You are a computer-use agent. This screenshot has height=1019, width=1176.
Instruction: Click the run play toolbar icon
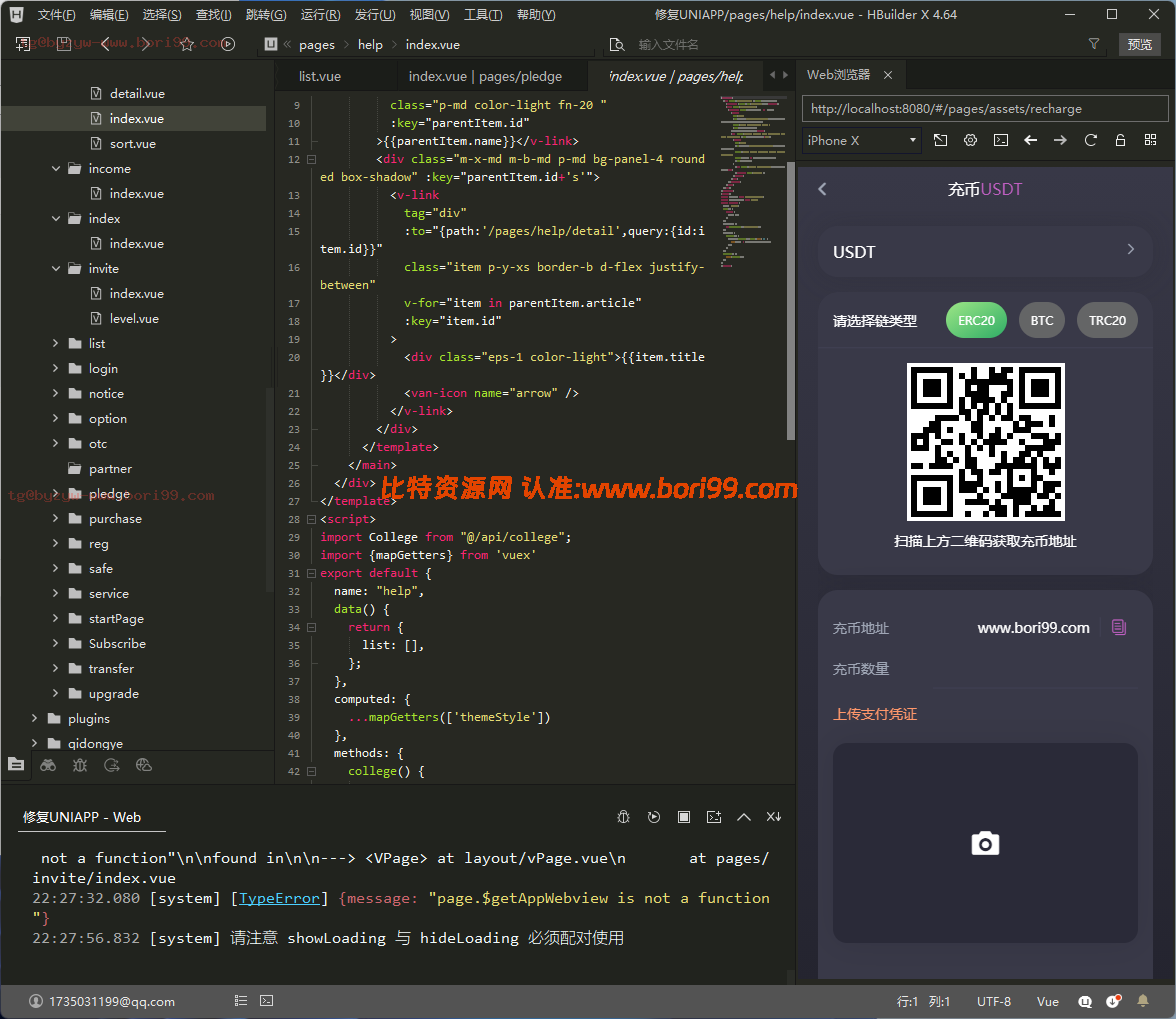point(229,44)
